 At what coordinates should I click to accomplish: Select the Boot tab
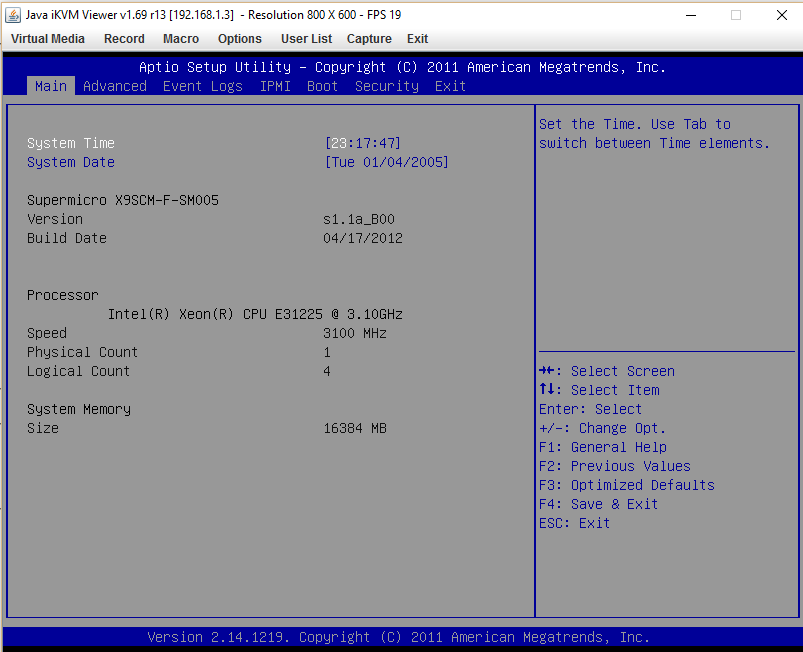point(323,86)
